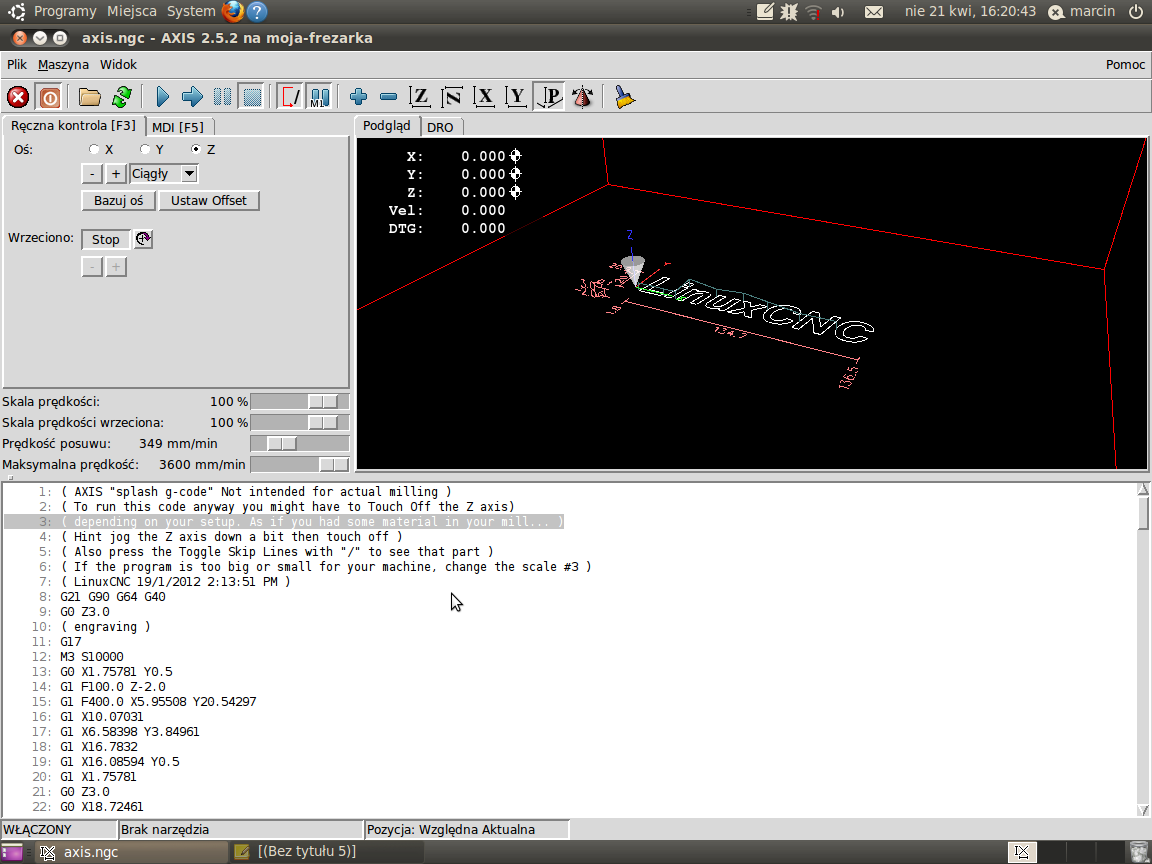Select the Podgląd tab

coord(386,126)
